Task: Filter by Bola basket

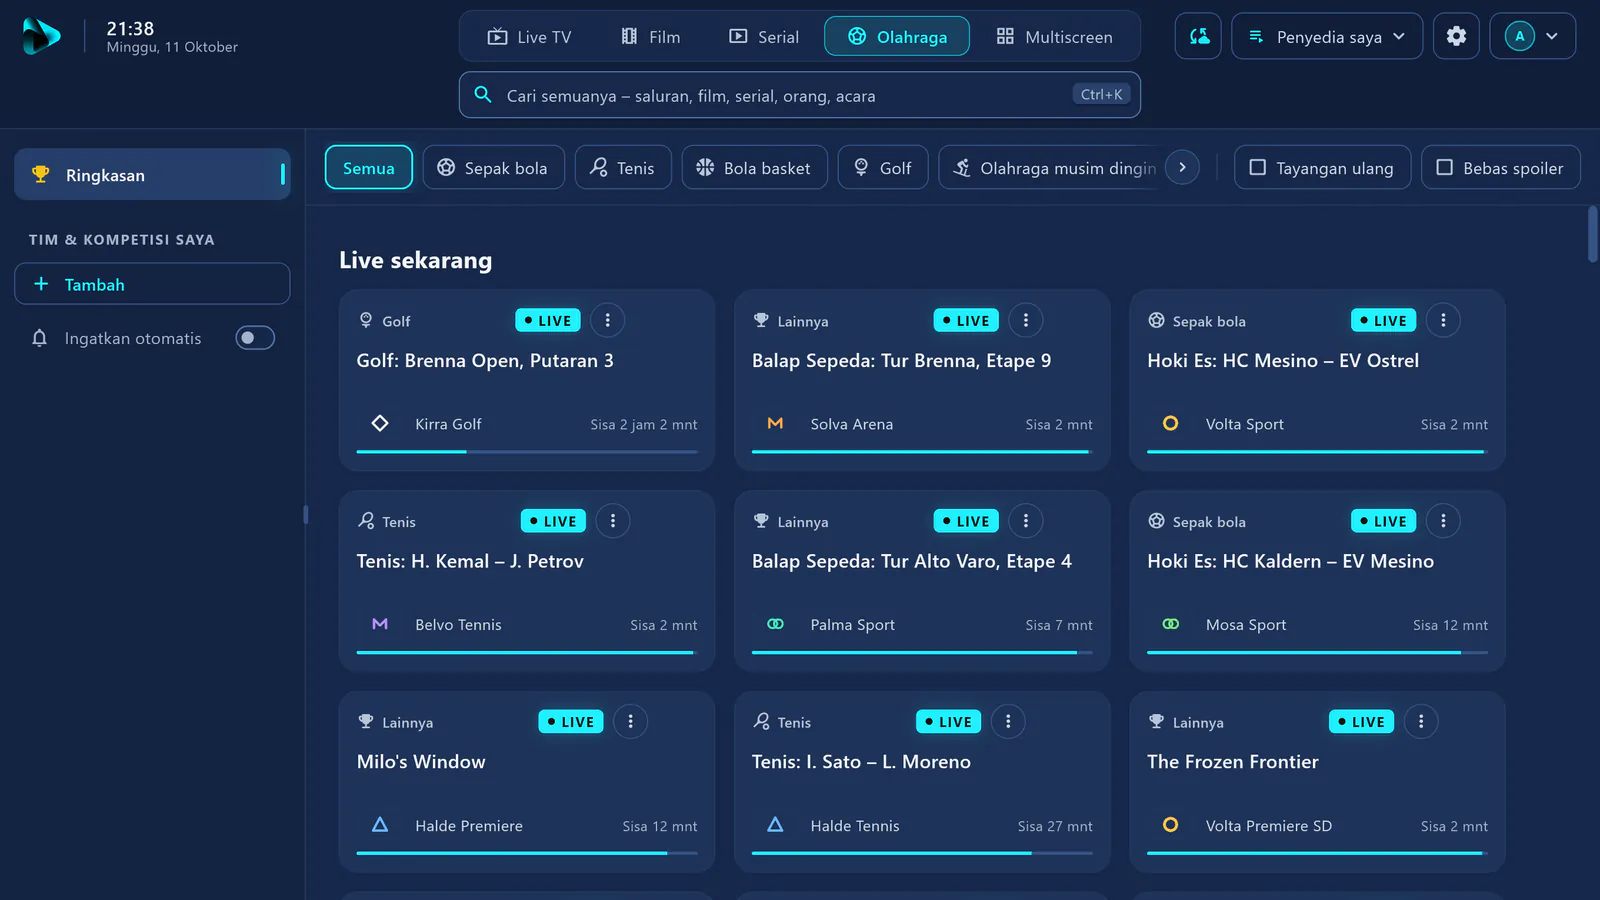Action: click(x=754, y=167)
